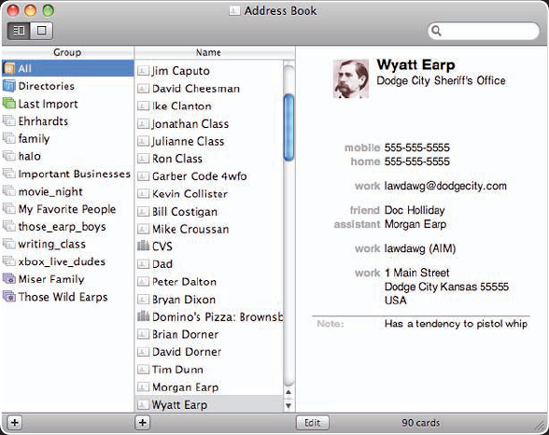Image resolution: width=549 pixels, height=435 pixels.
Task: Click the scroll down arrow
Action: point(289,406)
